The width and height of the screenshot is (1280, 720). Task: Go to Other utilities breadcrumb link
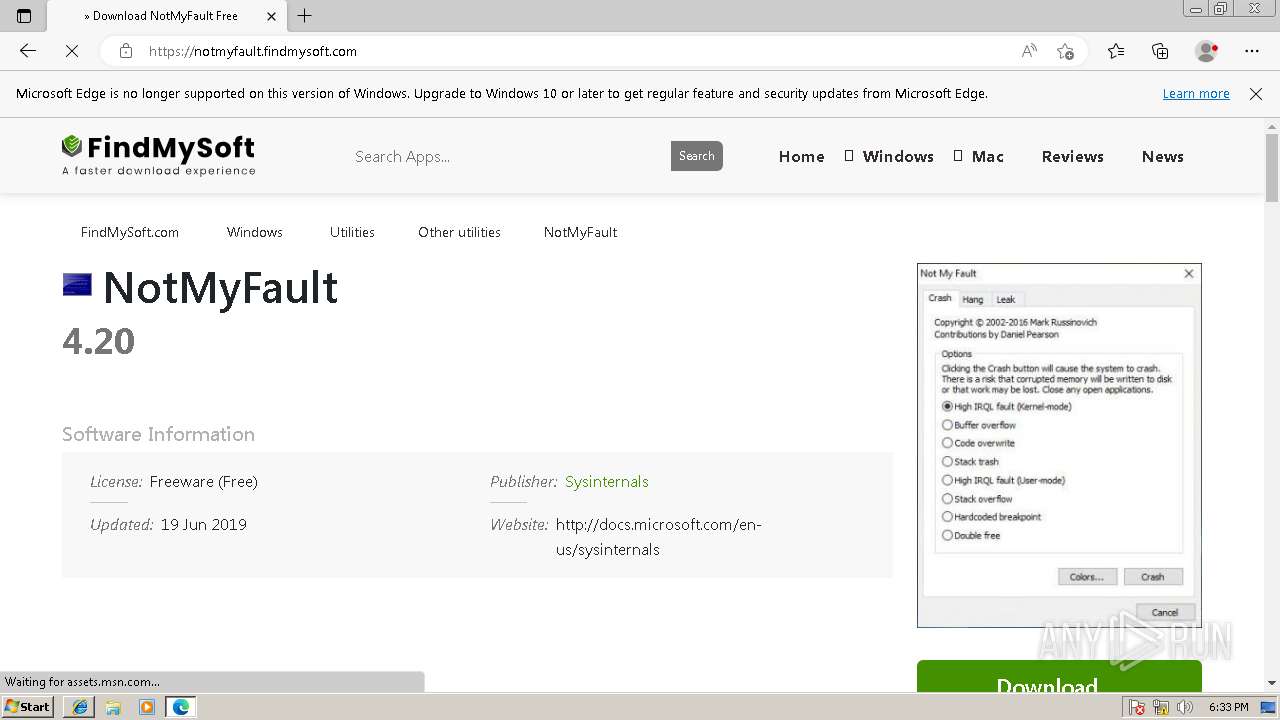(459, 232)
